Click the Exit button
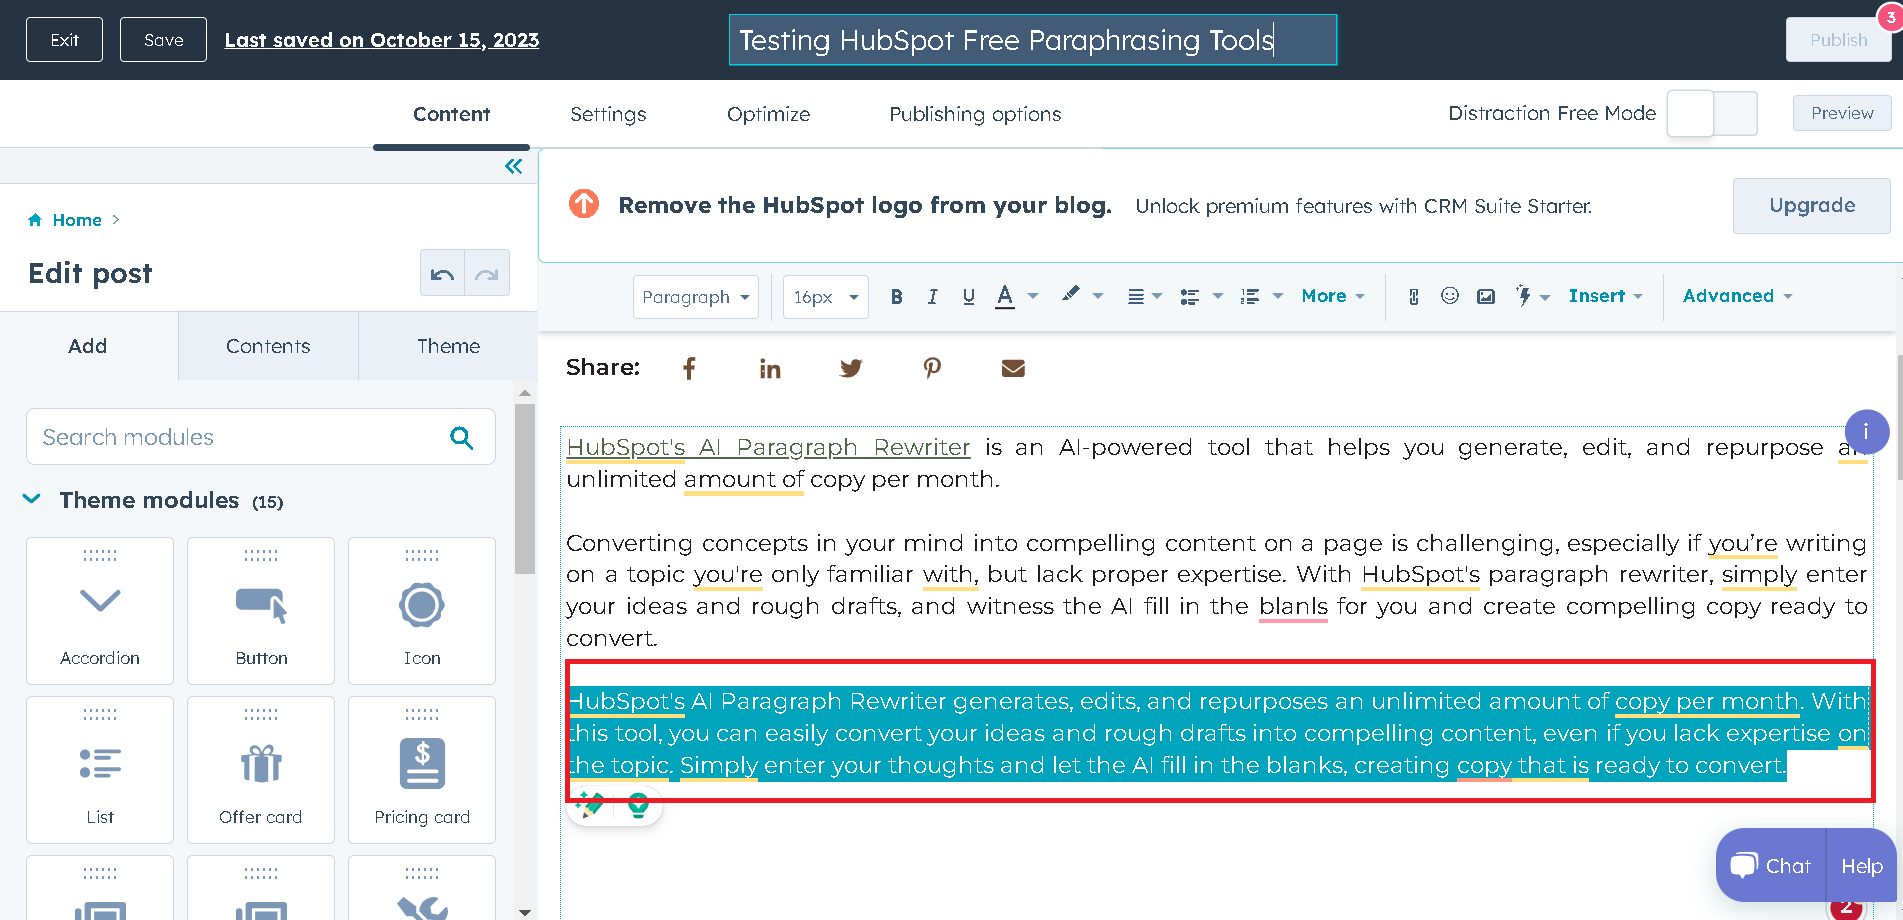Image resolution: width=1903 pixels, height=920 pixels. pos(64,40)
